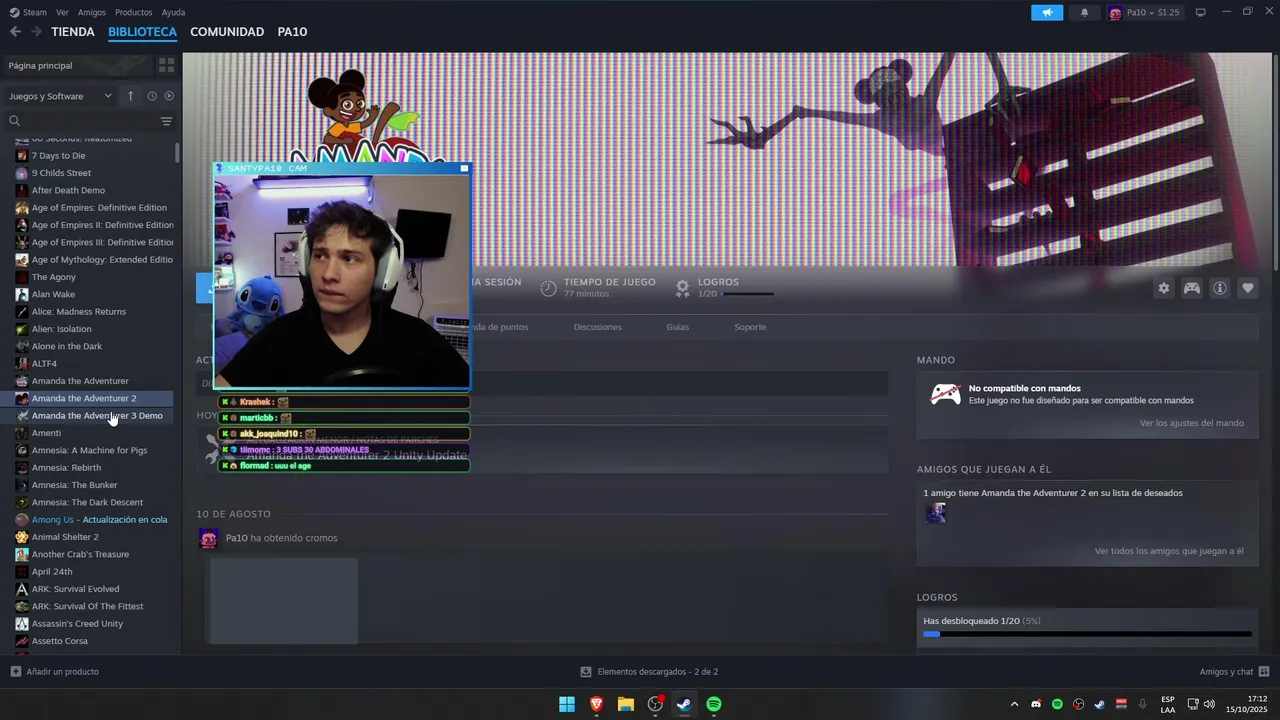Open PA10 profile tab
Screen dimensions: 1280x720
(x=292, y=32)
